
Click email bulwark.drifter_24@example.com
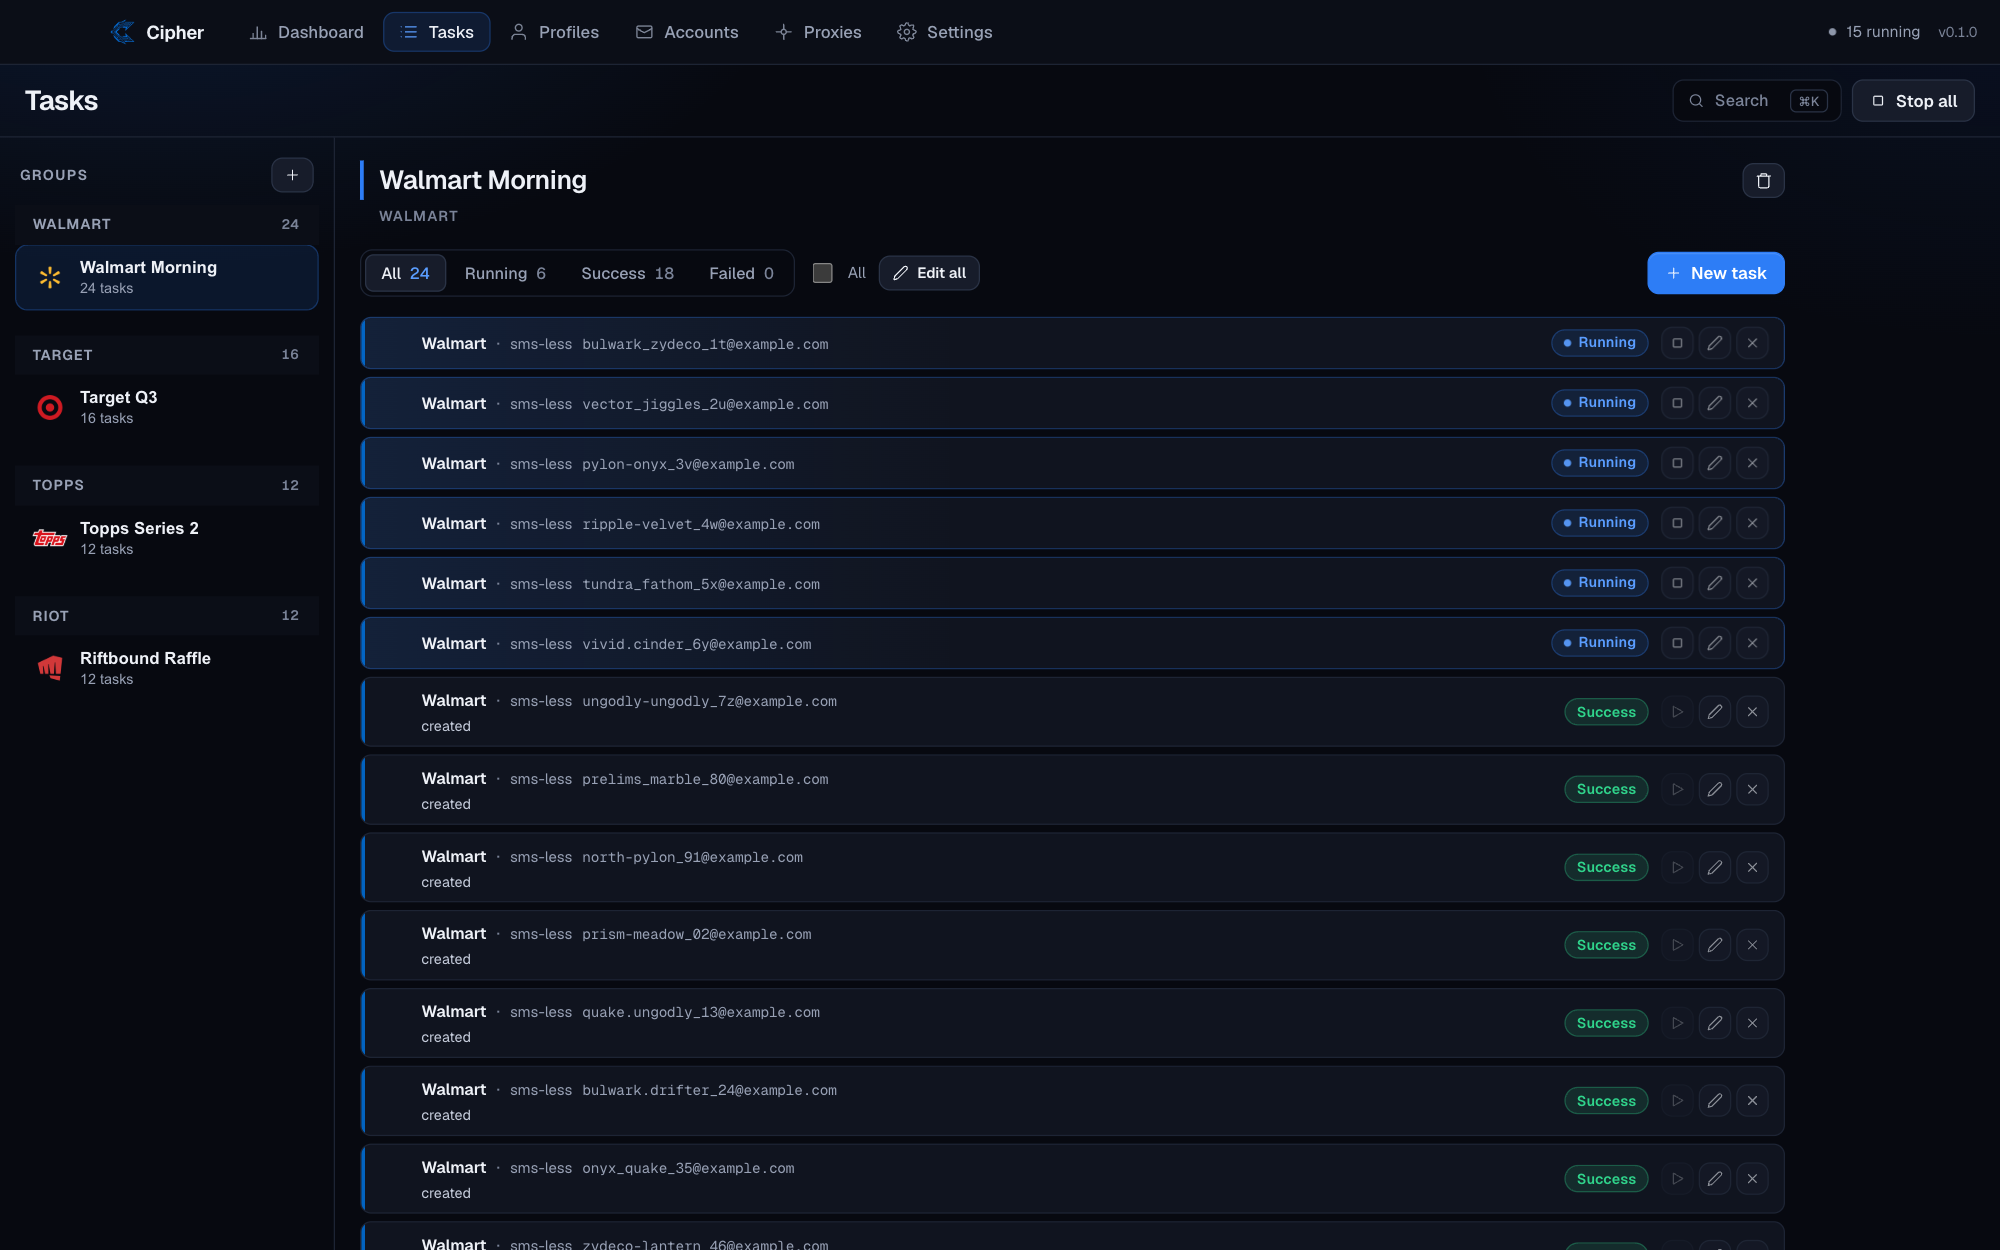[x=709, y=1091]
